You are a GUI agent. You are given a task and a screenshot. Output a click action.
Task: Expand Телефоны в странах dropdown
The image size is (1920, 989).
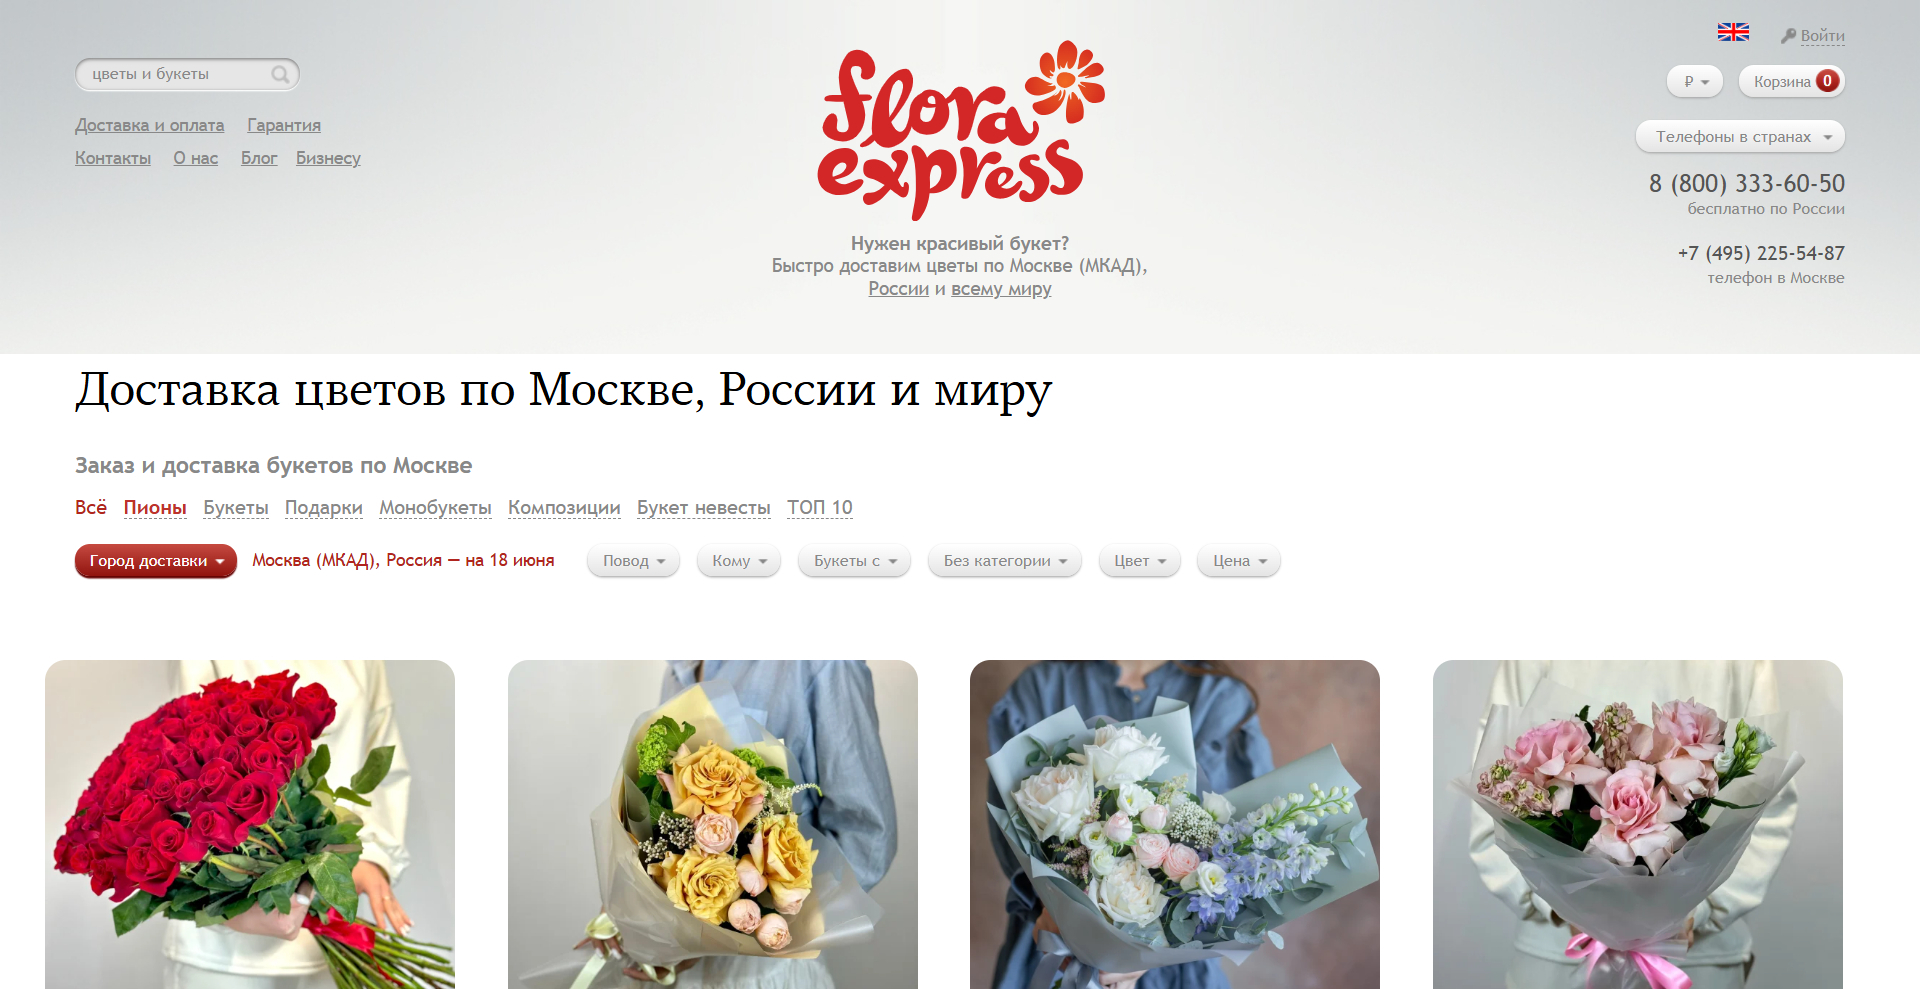pyautogui.click(x=1740, y=136)
